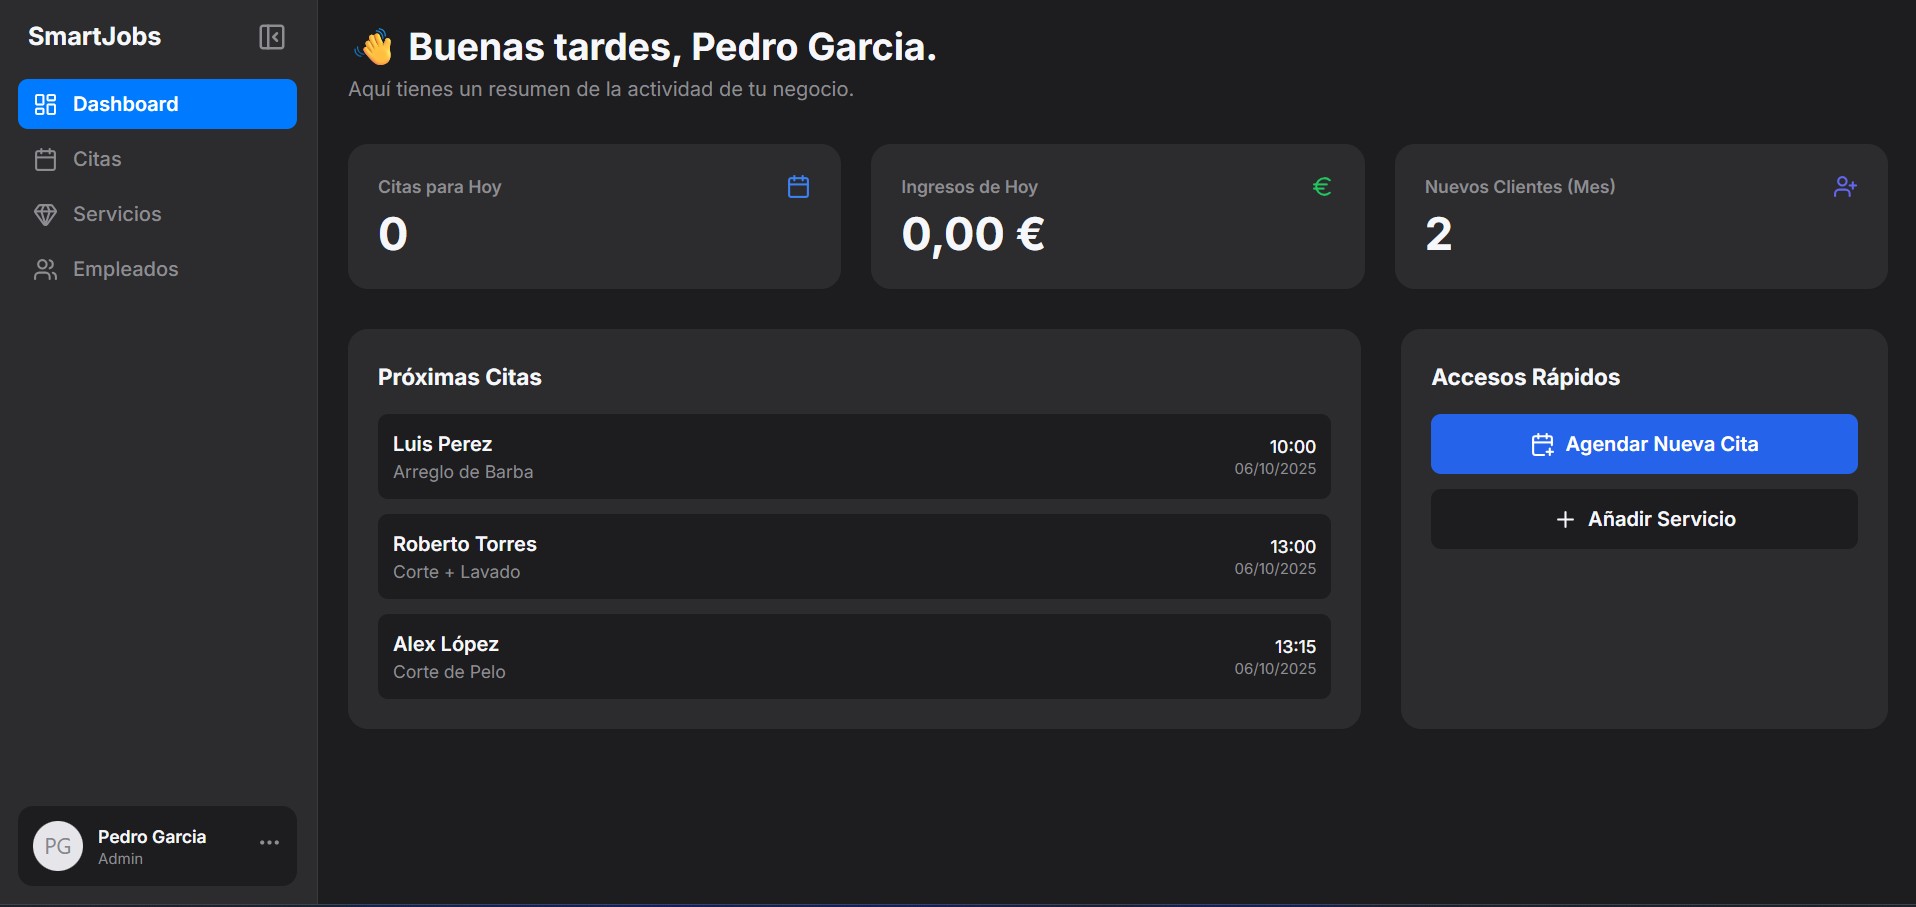Select the Alex López appointment

853,657
